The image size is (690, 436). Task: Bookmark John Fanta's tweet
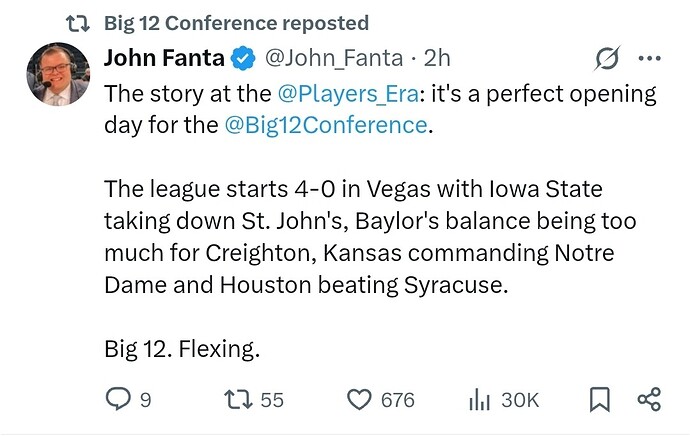[599, 400]
